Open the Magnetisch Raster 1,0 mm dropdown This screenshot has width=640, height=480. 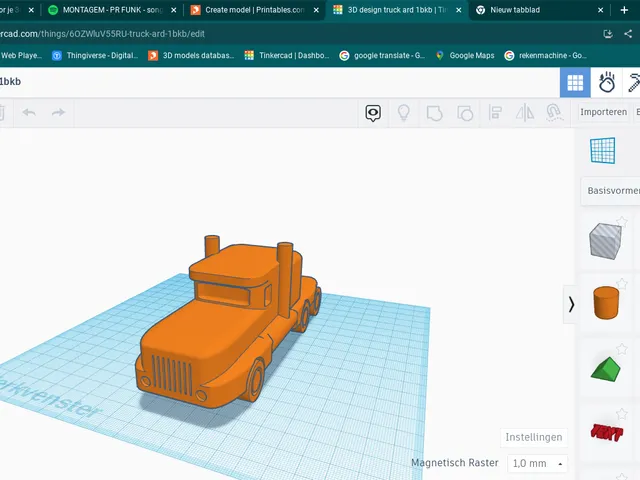[x=537, y=463]
